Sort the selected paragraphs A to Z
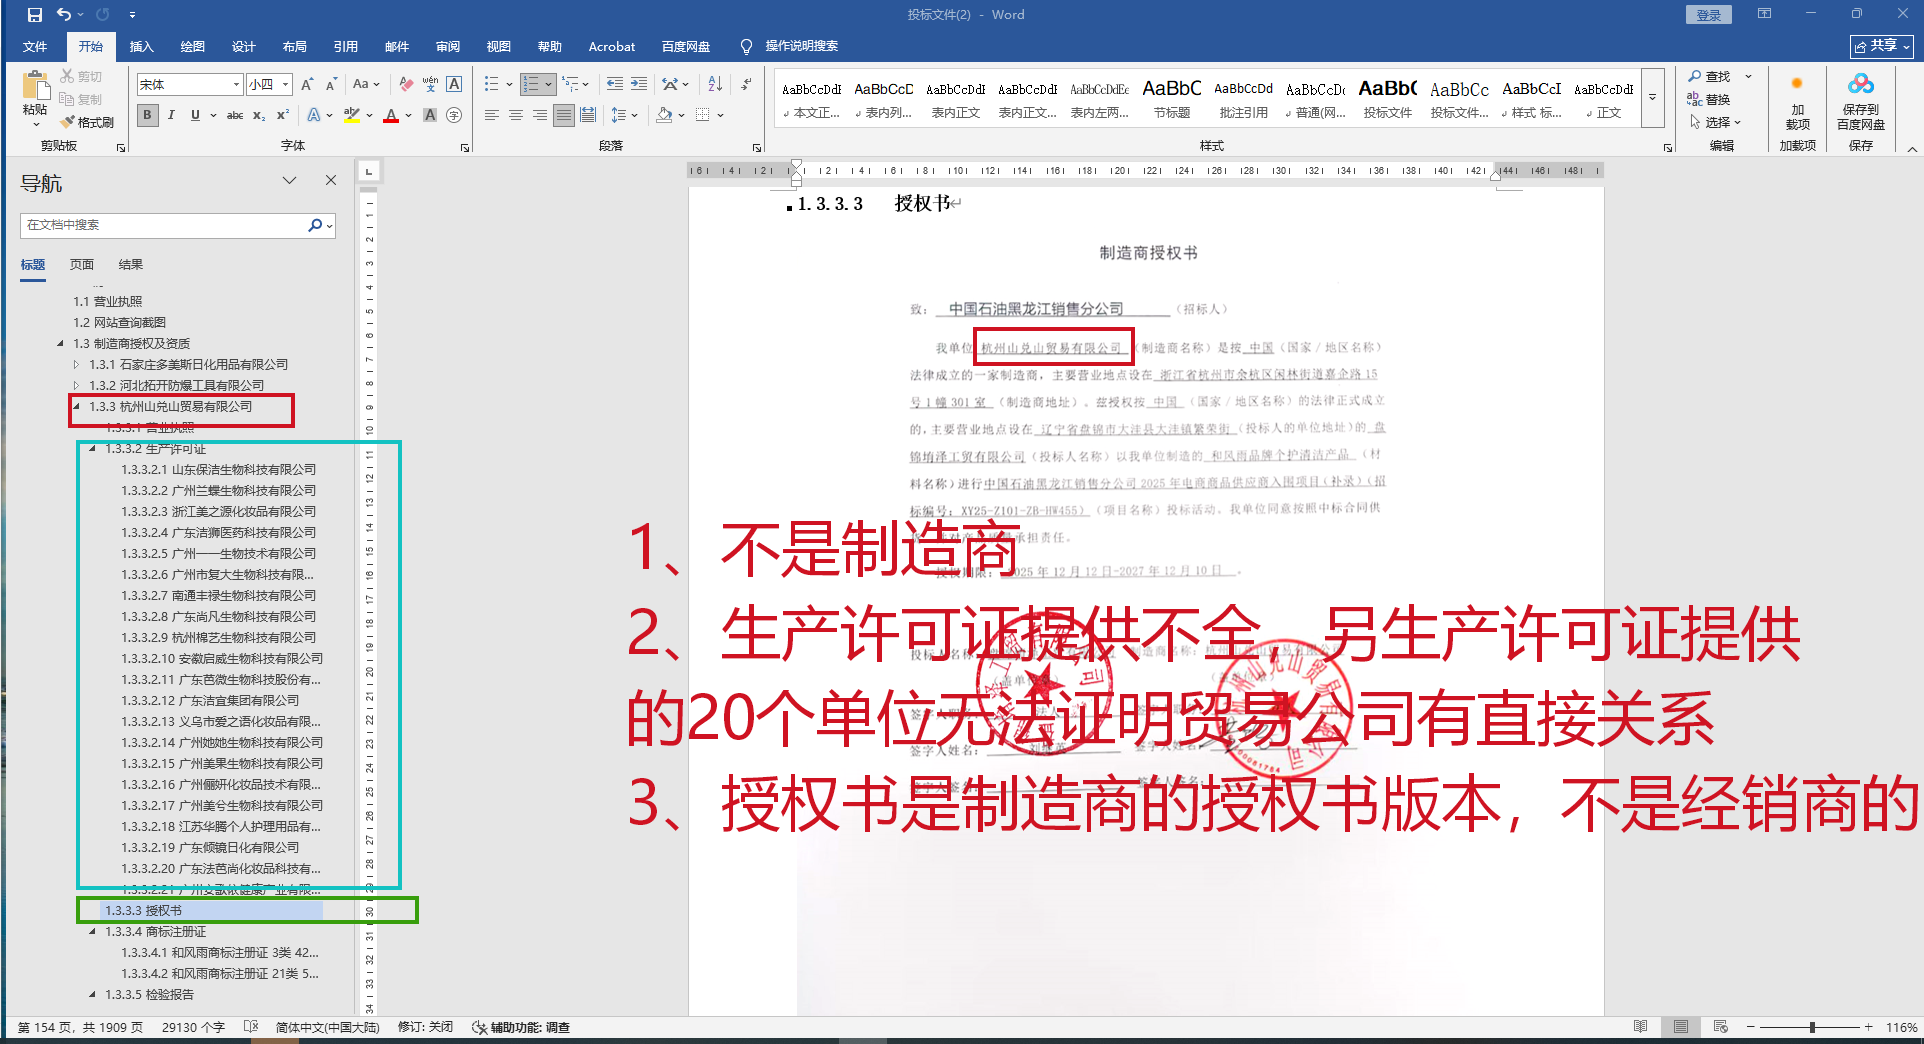 click(715, 85)
